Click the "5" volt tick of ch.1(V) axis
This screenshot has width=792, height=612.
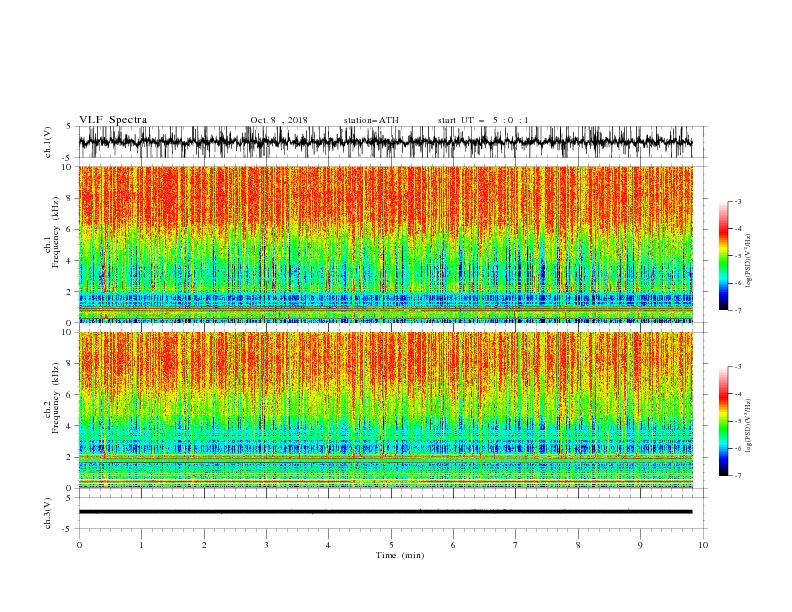[x=69, y=126]
